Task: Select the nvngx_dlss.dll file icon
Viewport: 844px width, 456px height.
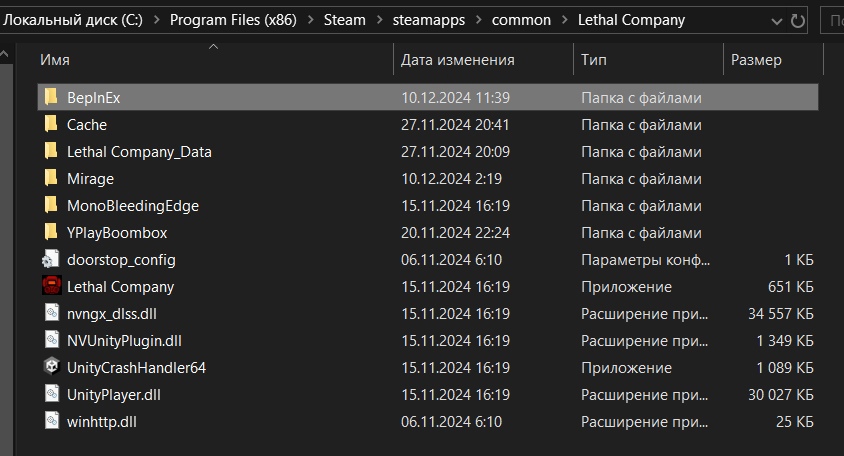Action: [52, 314]
